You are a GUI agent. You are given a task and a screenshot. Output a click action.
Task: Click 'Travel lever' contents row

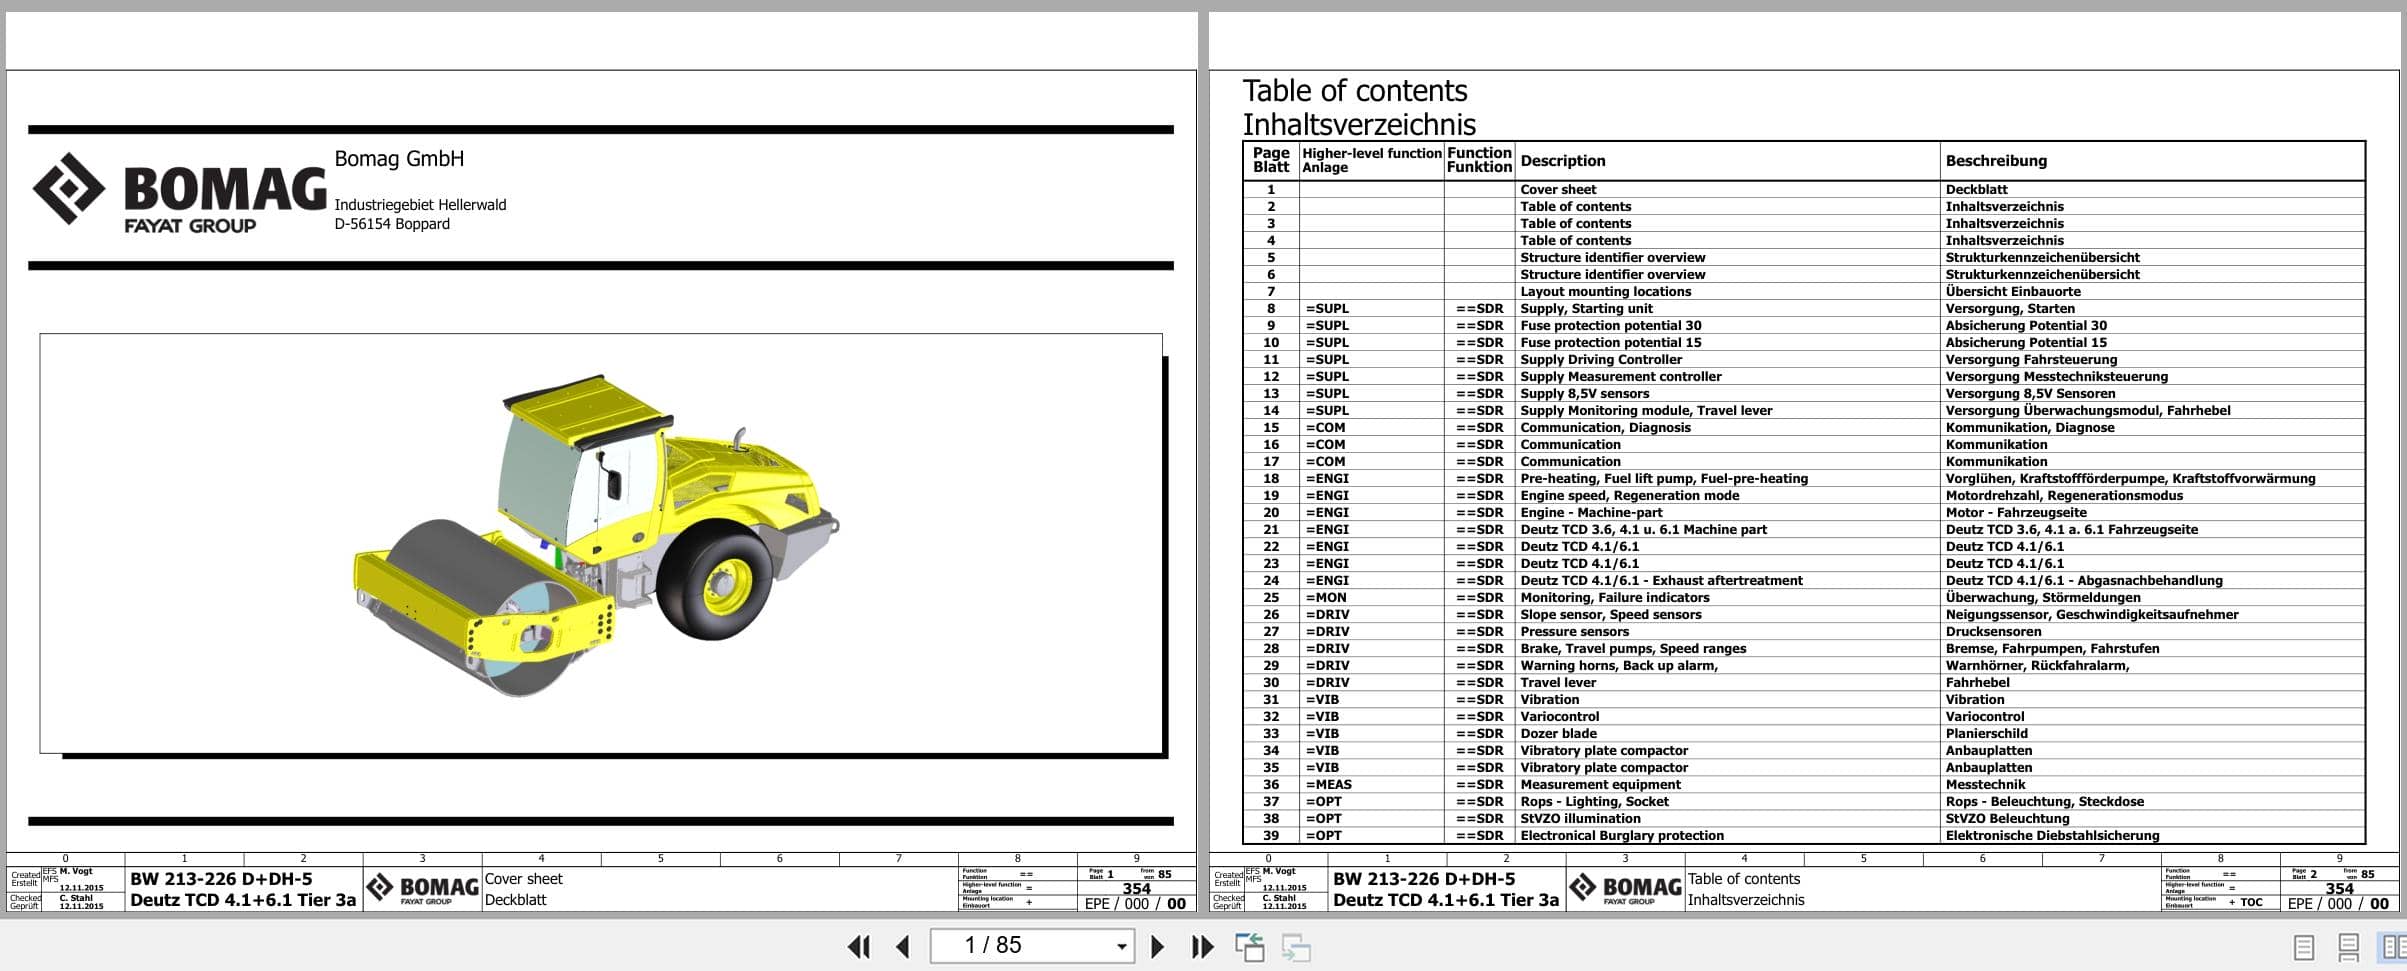(x=1558, y=682)
